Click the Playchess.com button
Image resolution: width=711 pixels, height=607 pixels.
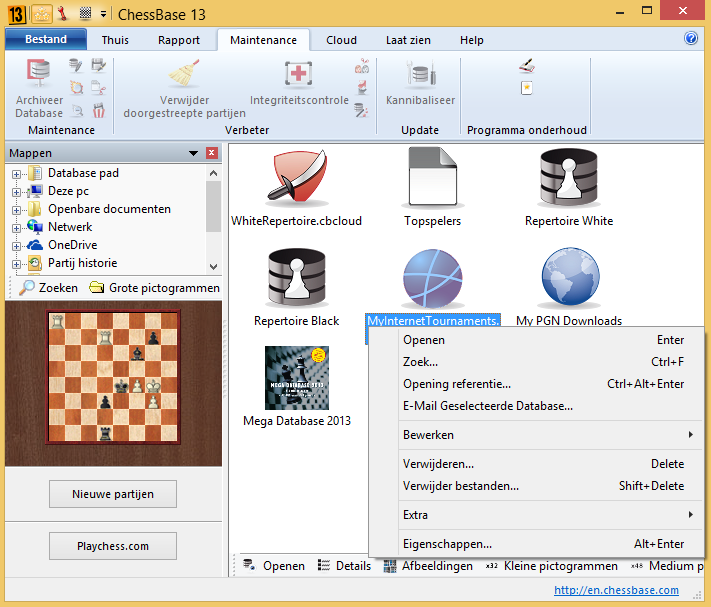coord(113,546)
